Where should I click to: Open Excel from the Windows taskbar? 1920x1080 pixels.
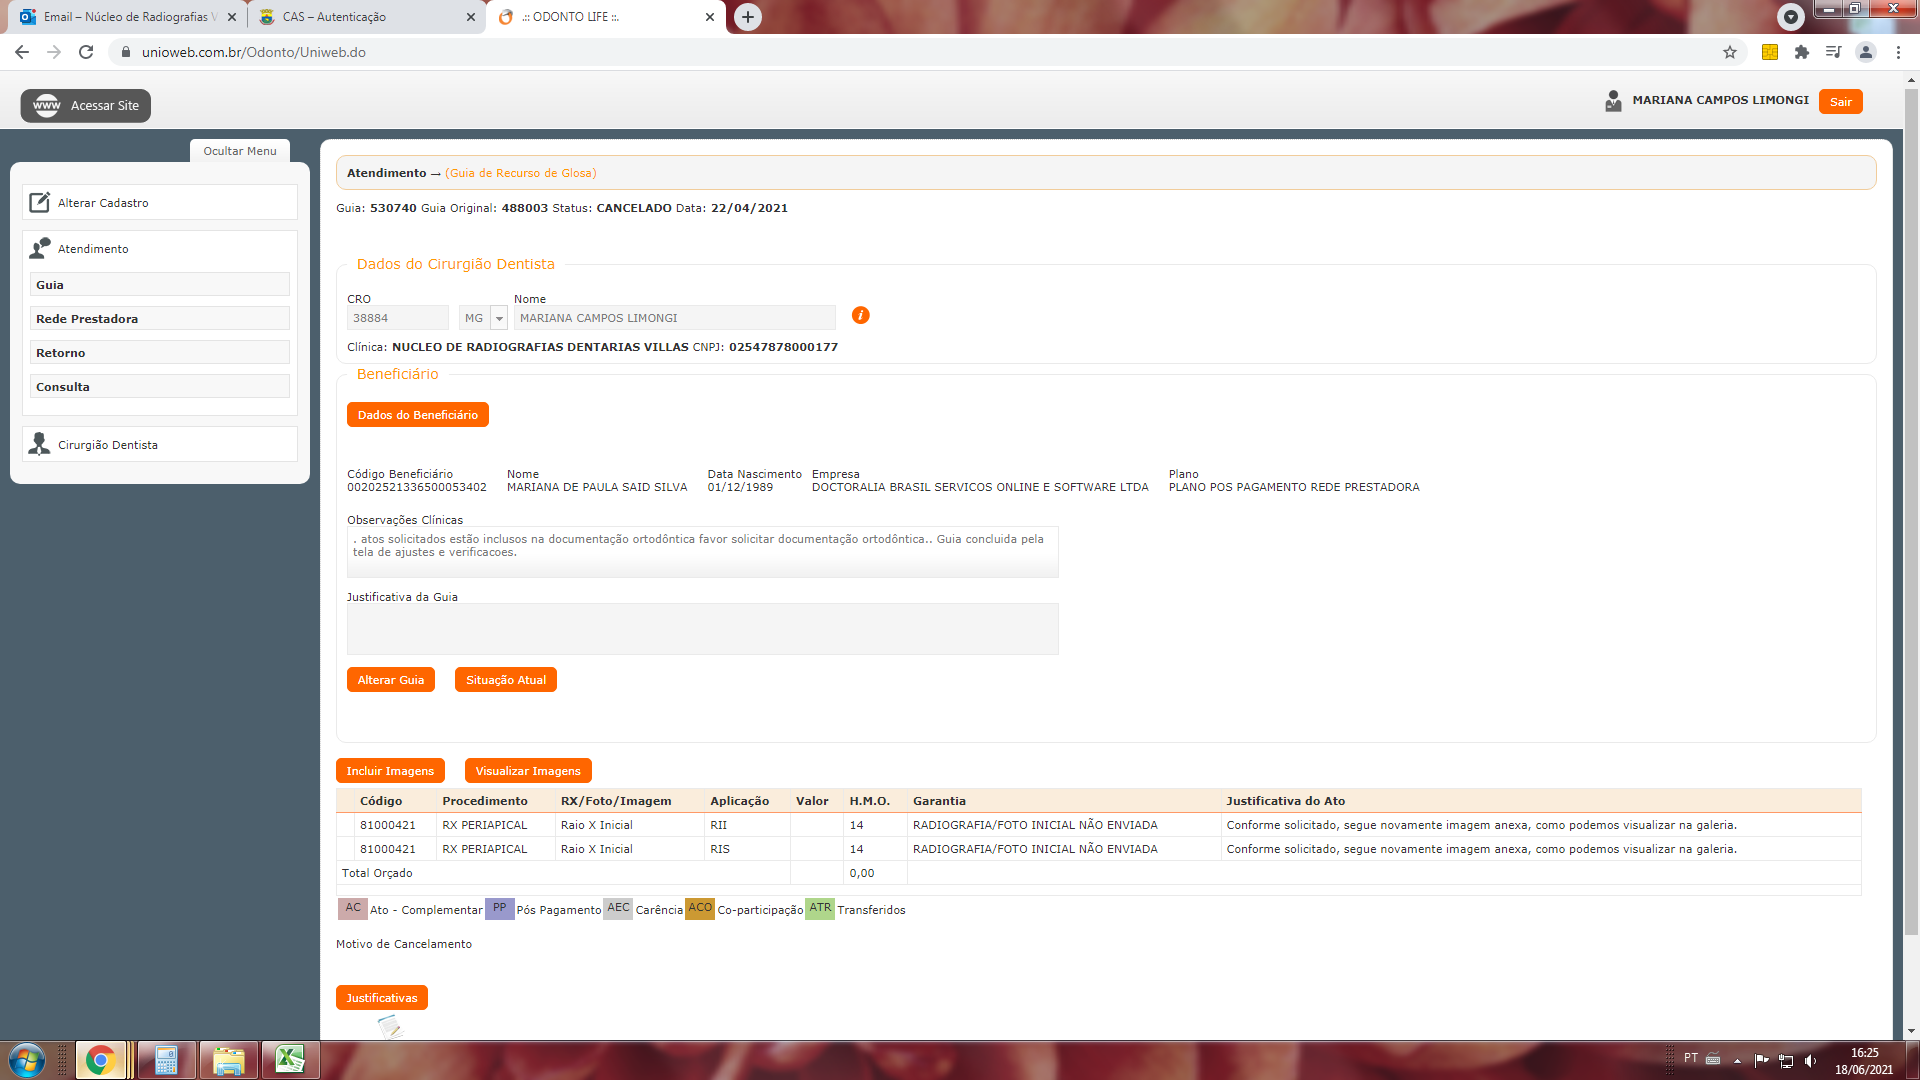(x=290, y=1059)
